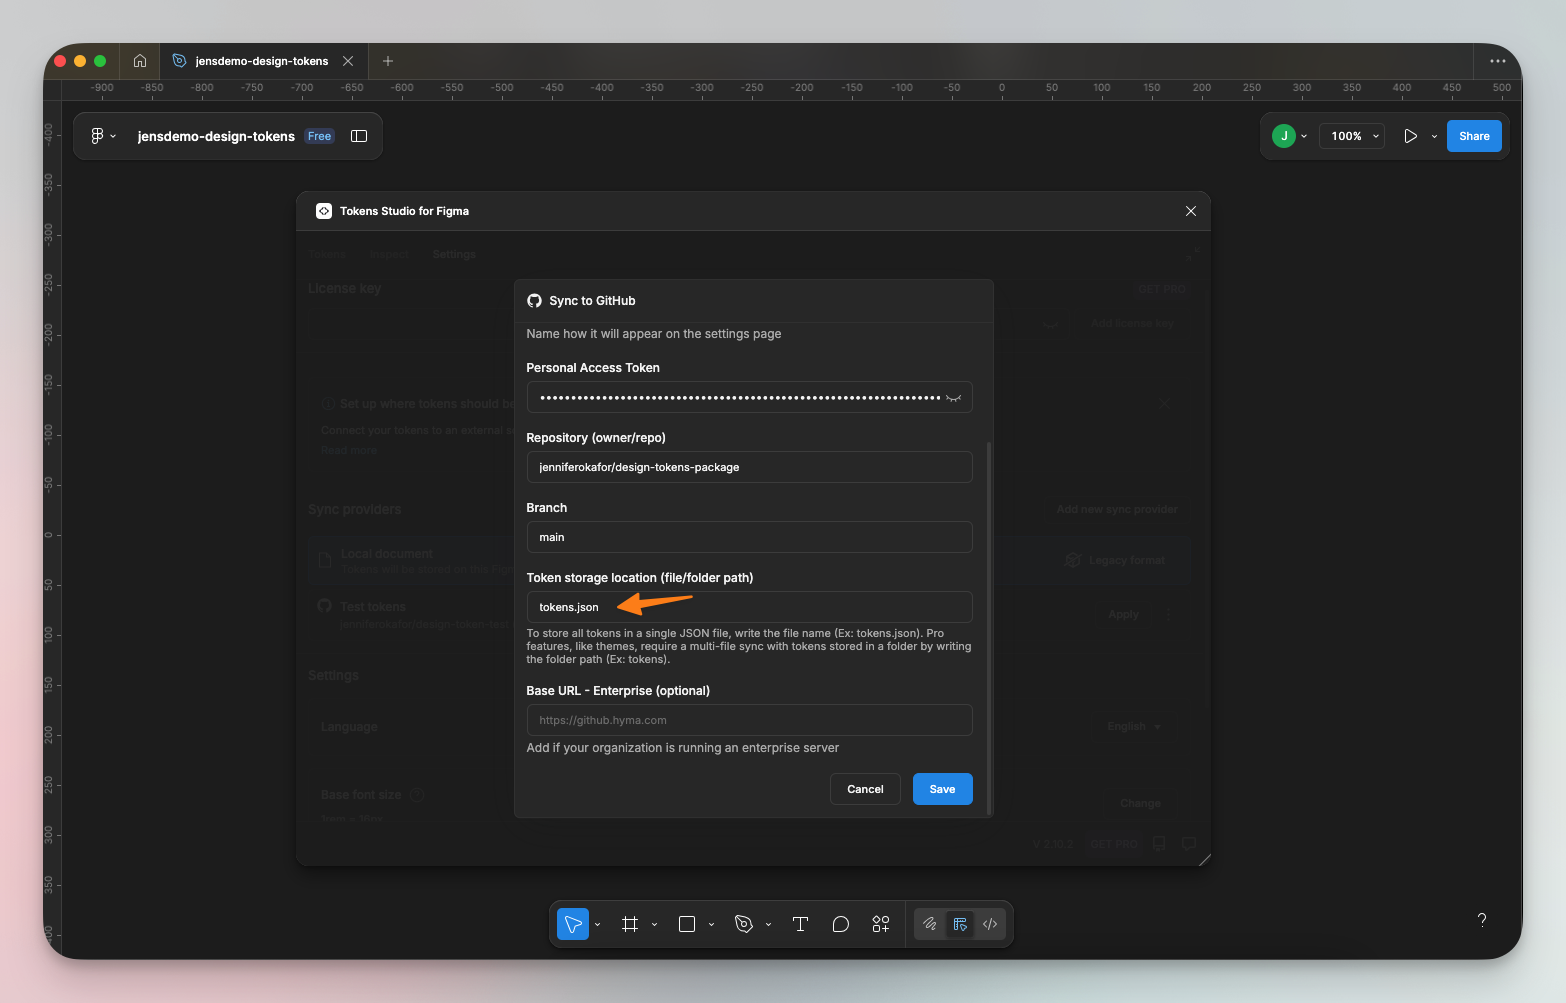Select the Comment tool

[841, 924]
